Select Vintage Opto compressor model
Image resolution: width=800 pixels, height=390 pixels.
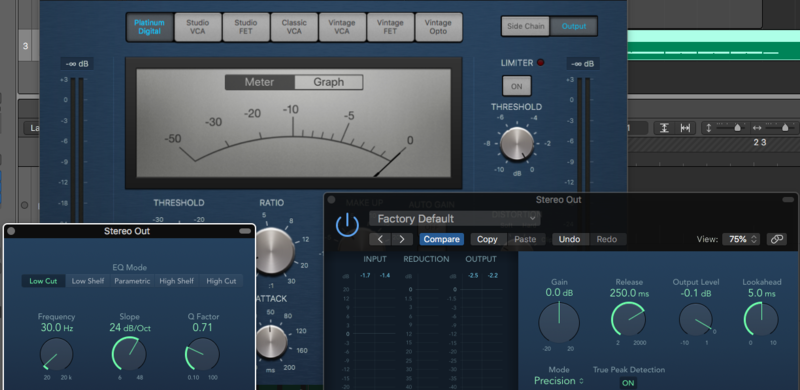click(x=438, y=27)
